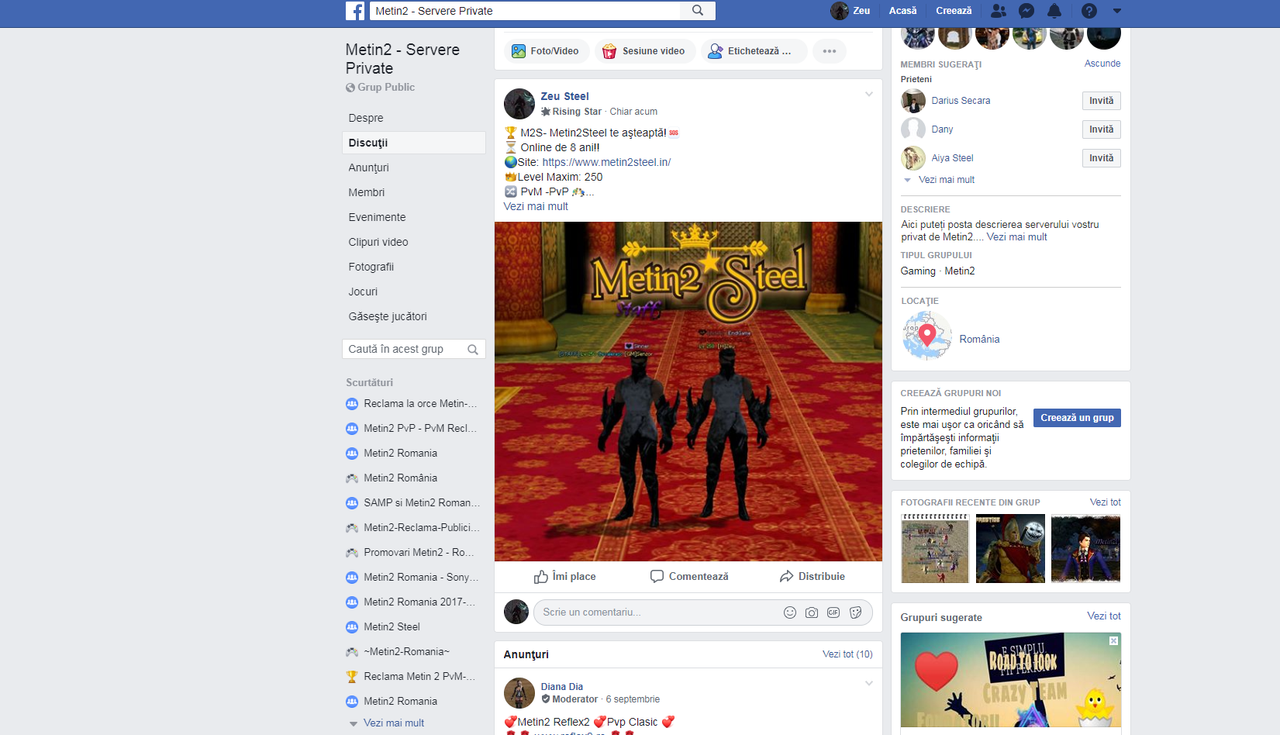Open the Membri section
Screen dimensions: 1280x735
413,192
